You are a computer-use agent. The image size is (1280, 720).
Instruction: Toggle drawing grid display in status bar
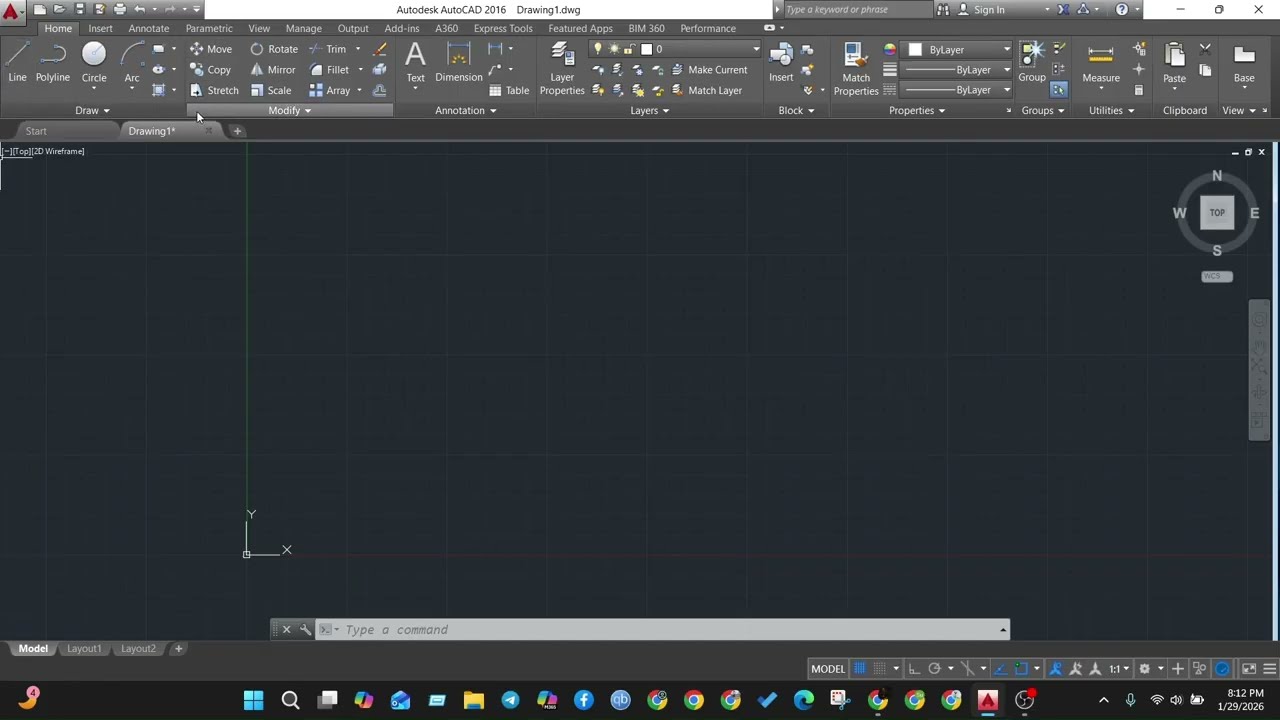[x=859, y=669]
